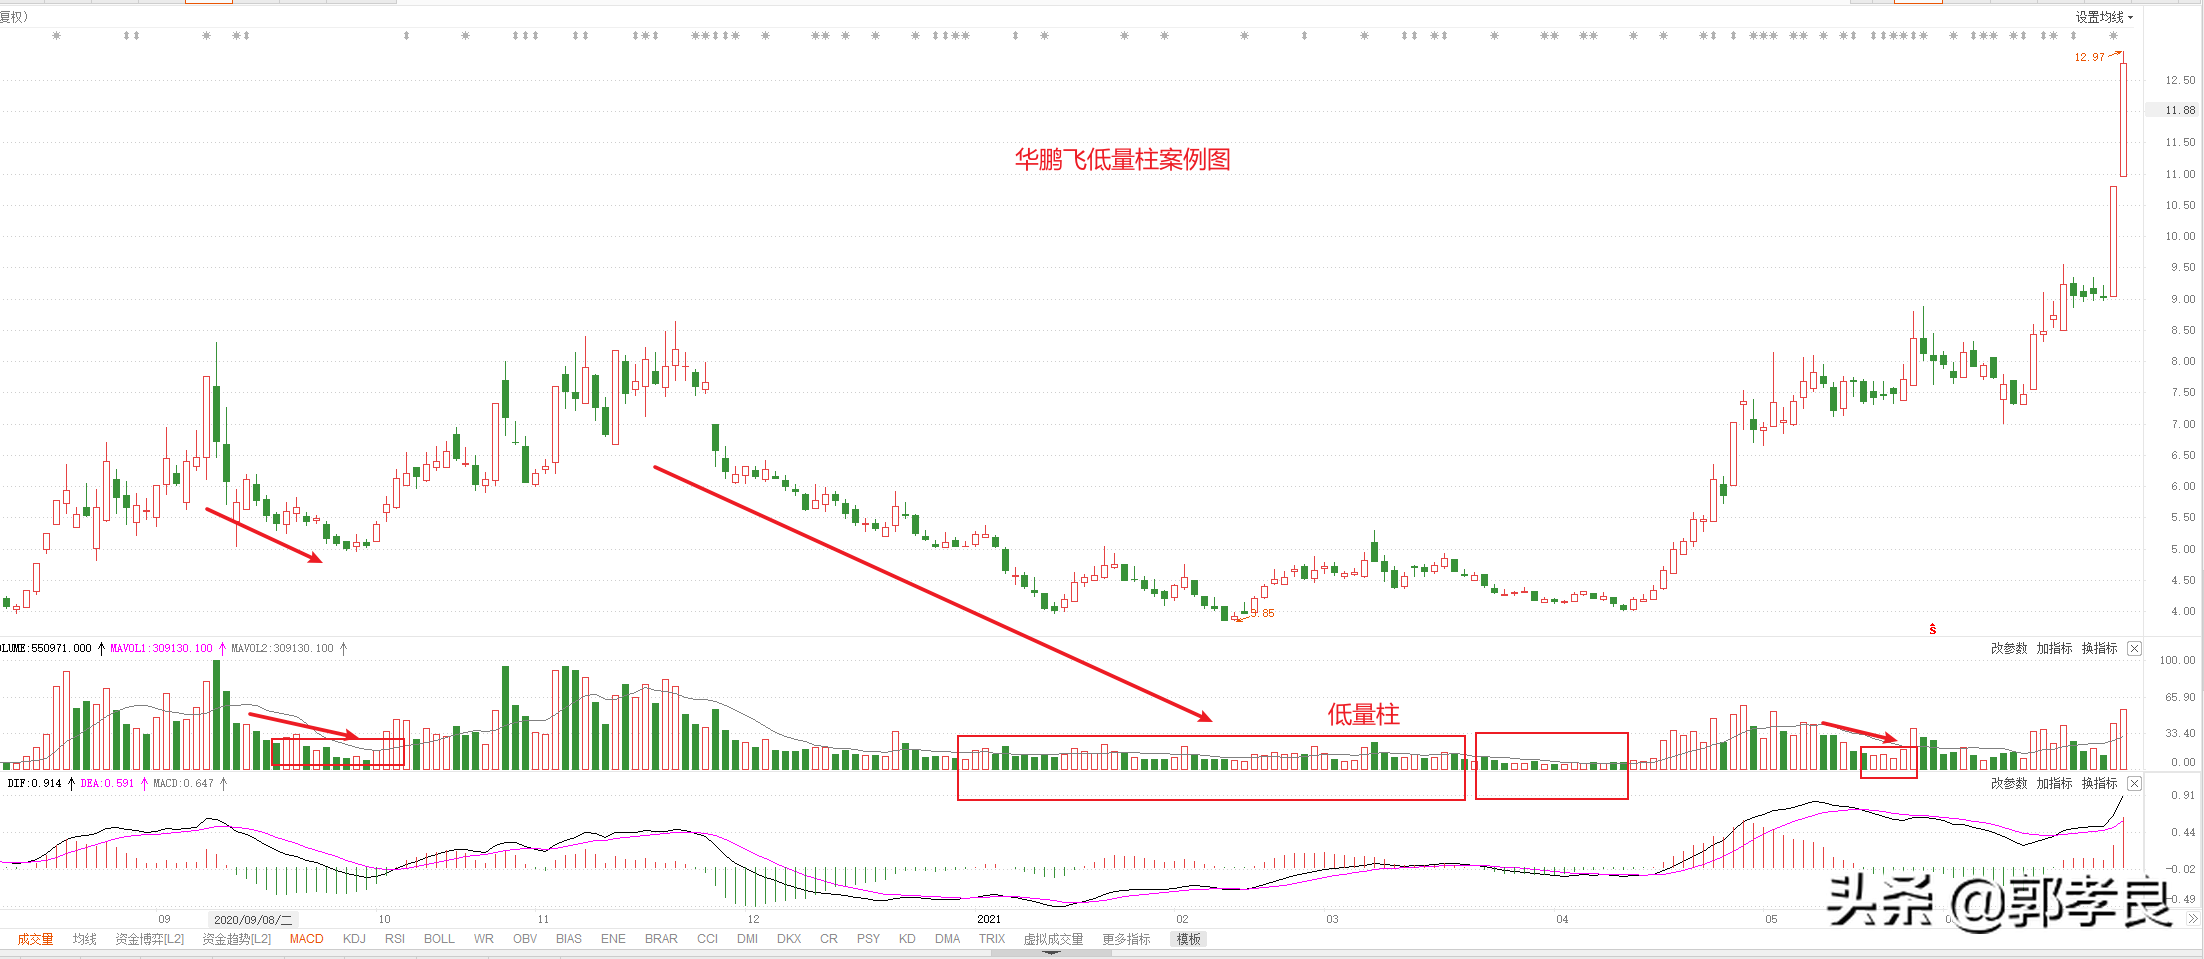Click the 3.85 low price marker

[1263, 614]
